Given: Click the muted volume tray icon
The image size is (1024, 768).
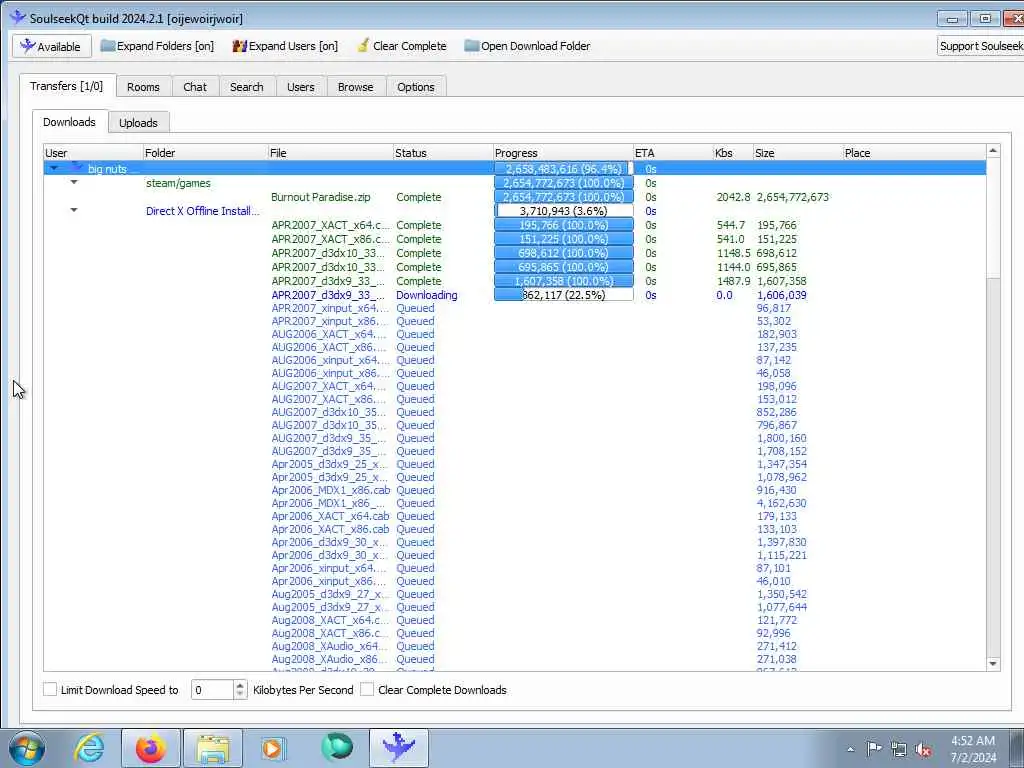Looking at the screenshot, I should pyautogui.click(x=923, y=749).
